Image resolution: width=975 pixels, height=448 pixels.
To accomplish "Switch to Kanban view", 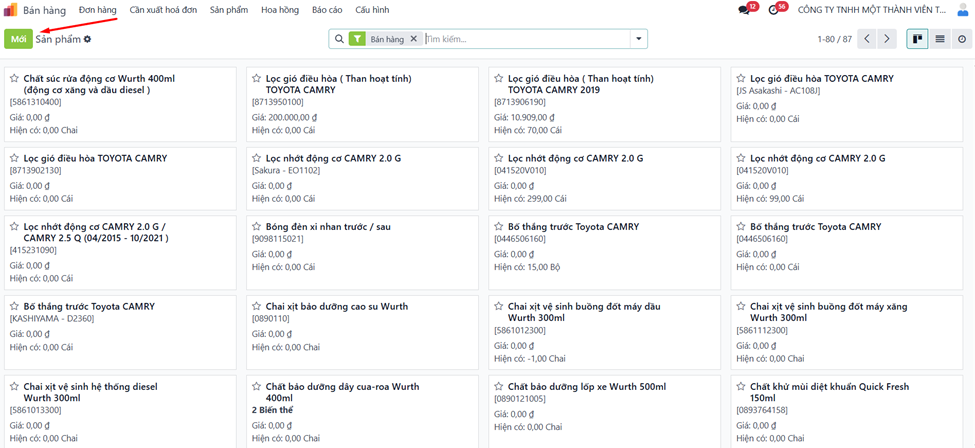I will click(916, 39).
